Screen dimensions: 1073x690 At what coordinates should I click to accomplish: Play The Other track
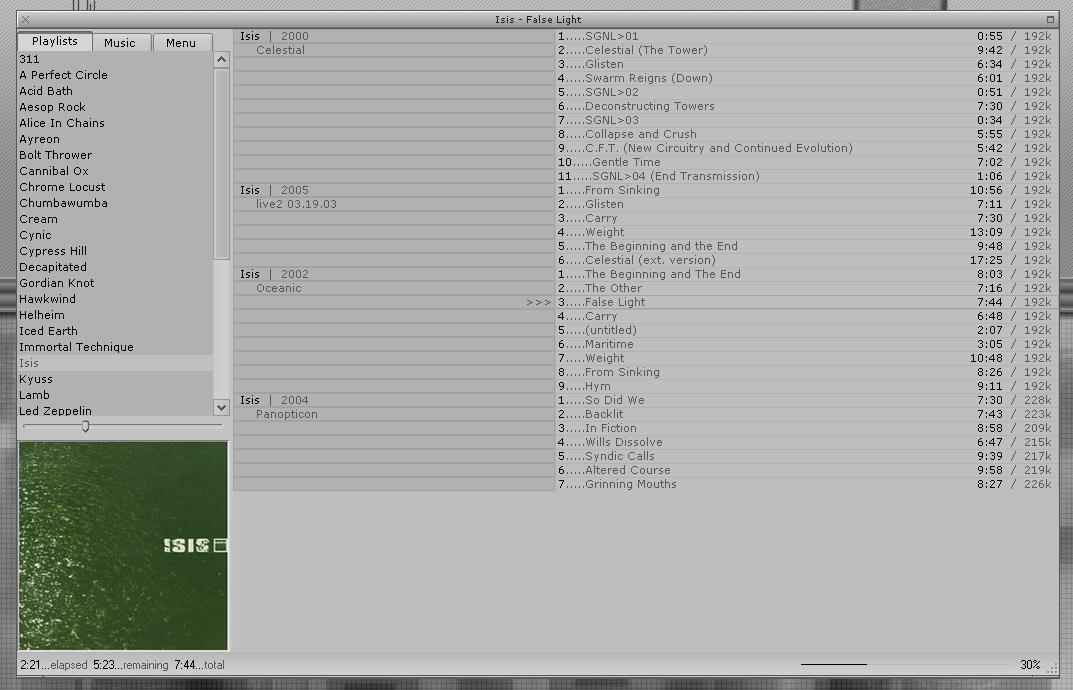click(x=805, y=288)
